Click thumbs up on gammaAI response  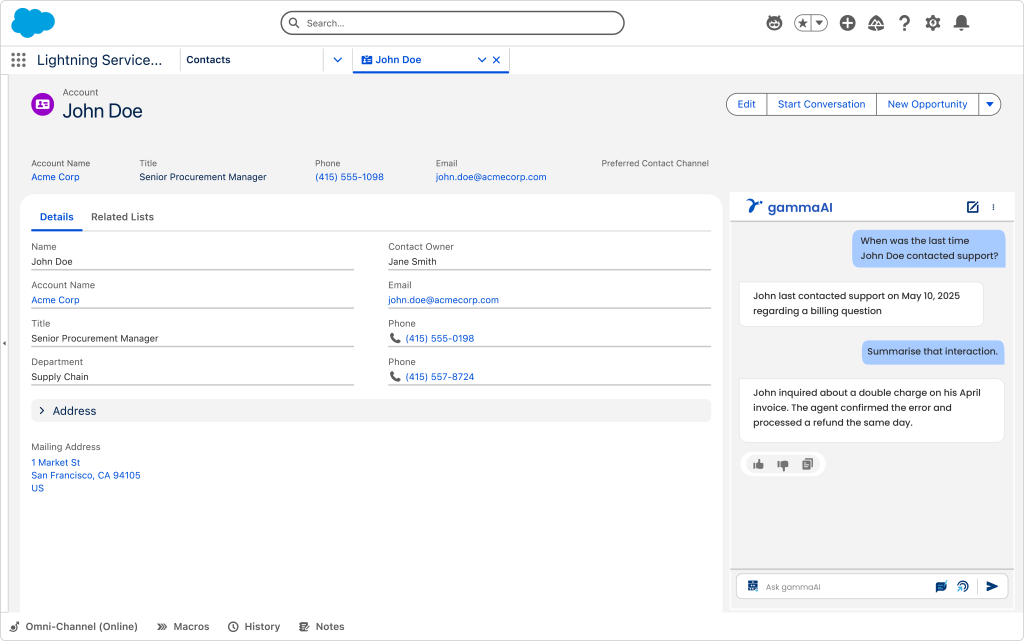tap(758, 464)
